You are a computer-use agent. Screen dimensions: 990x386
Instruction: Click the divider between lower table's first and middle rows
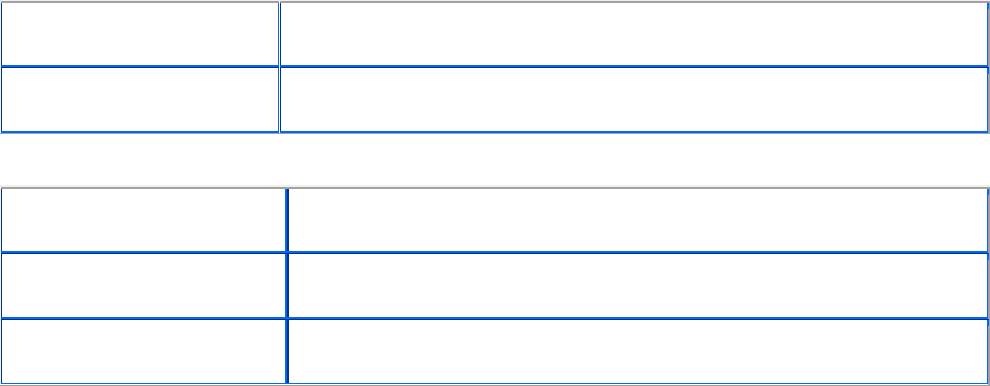[495, 253]
